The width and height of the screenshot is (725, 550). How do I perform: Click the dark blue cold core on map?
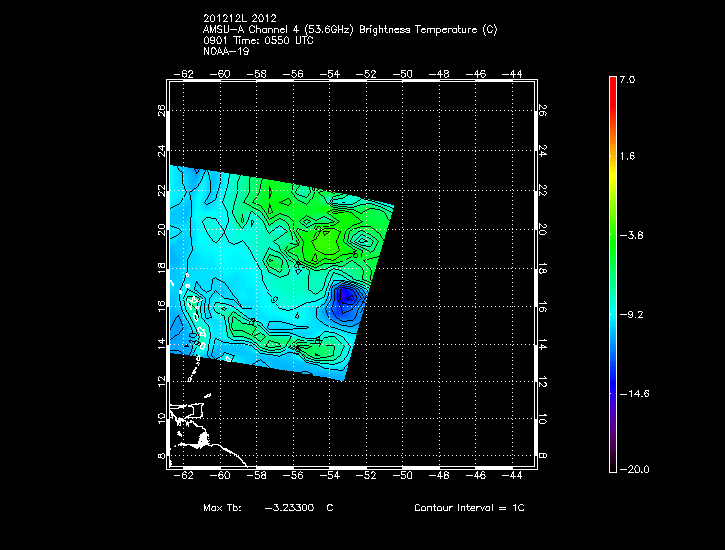click(x=345, y=297)
